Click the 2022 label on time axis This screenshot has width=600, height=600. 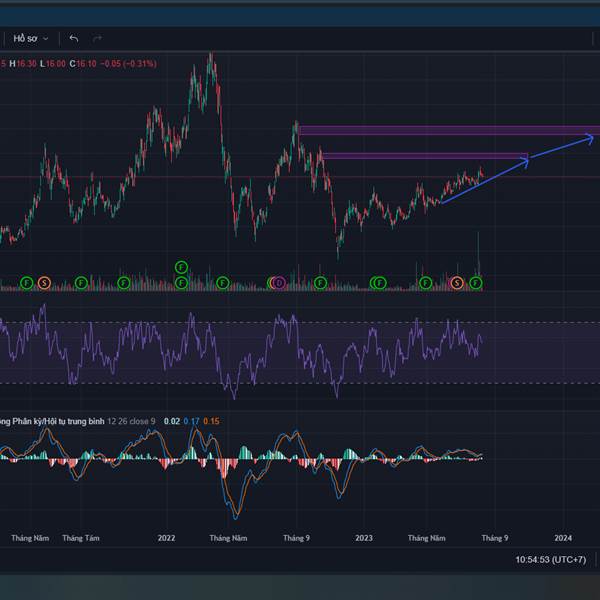[x=166, y=537]
